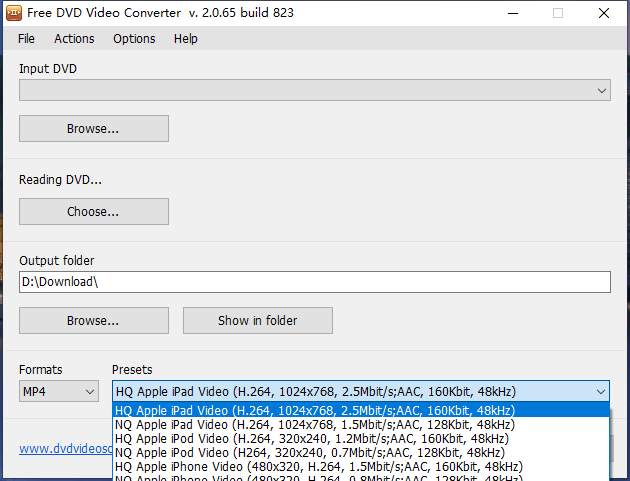Viewport: 630px width, 481px height.
Task: Click the Choose... button
Action: coord(94,211)
